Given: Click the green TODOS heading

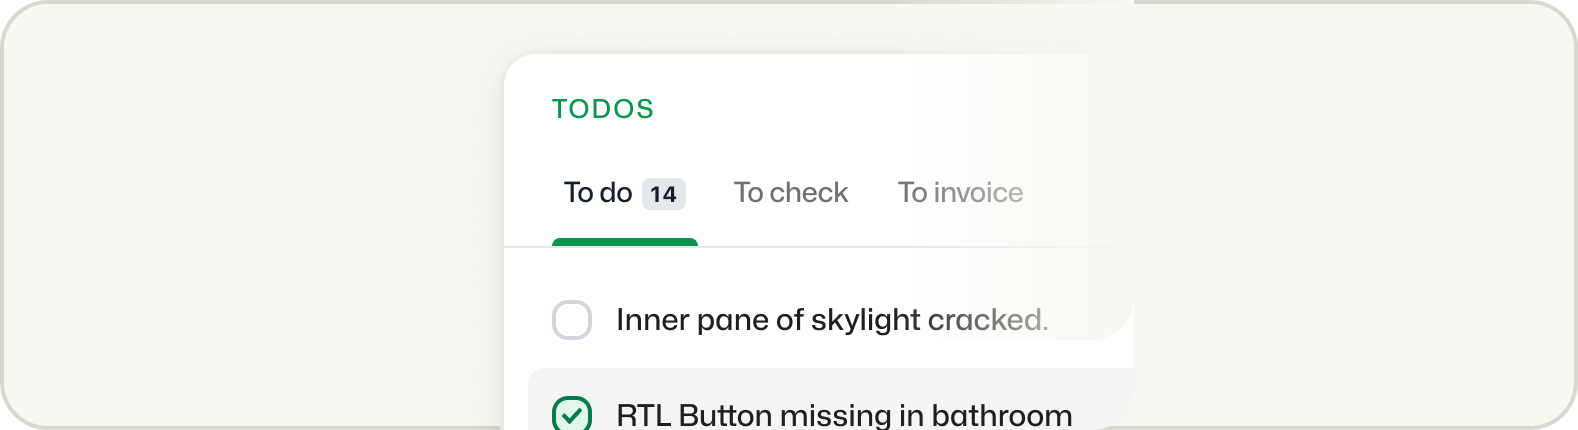Looking at the screenshot, I should (x=603, y=109).
